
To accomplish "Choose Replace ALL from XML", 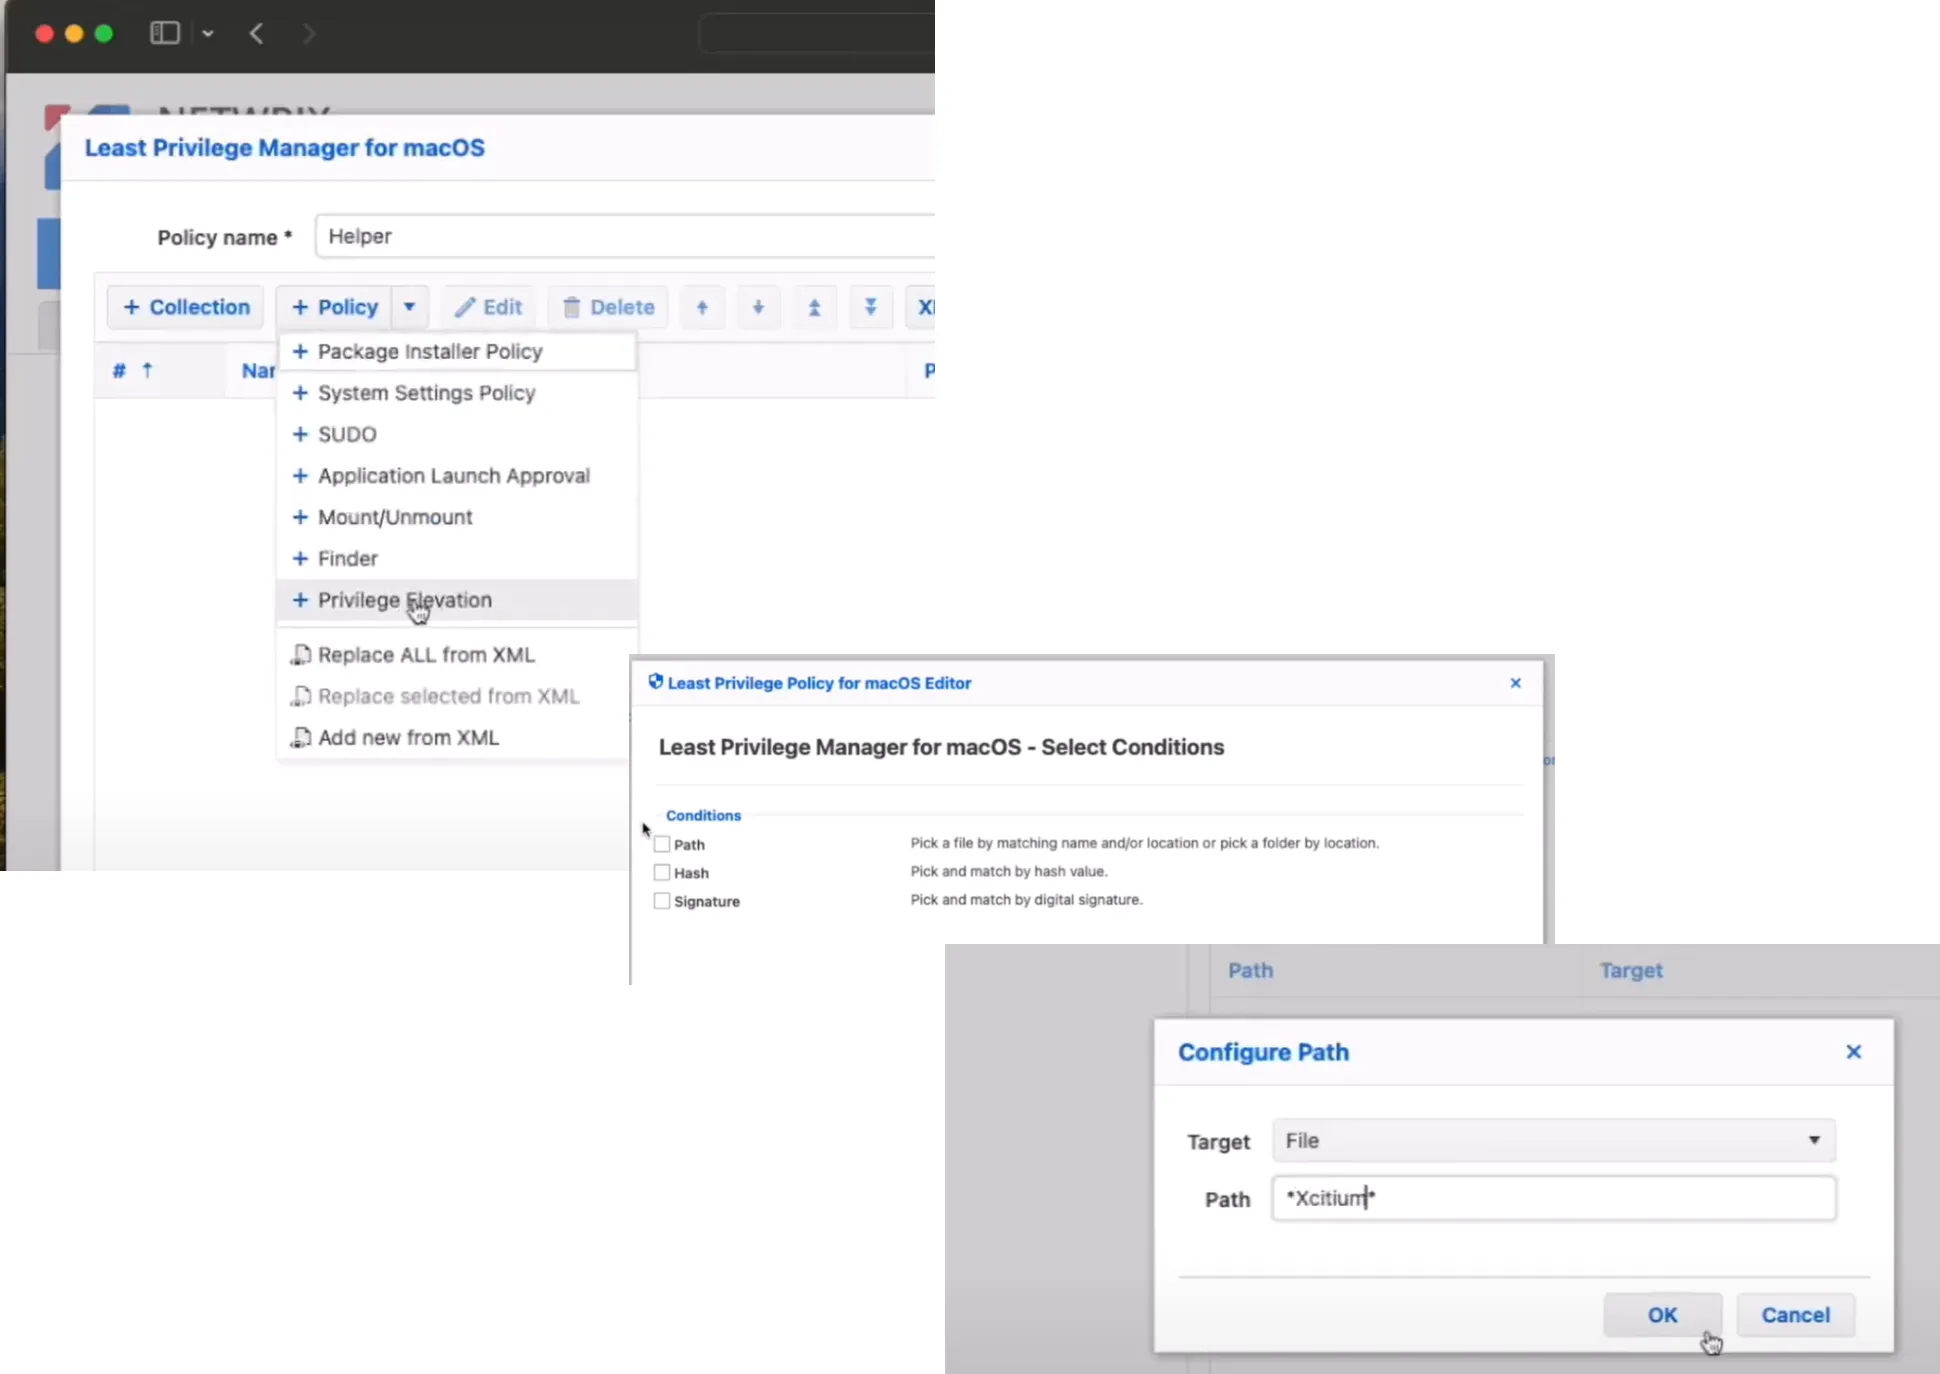I will pyautogui.click(x=457, y=655).
